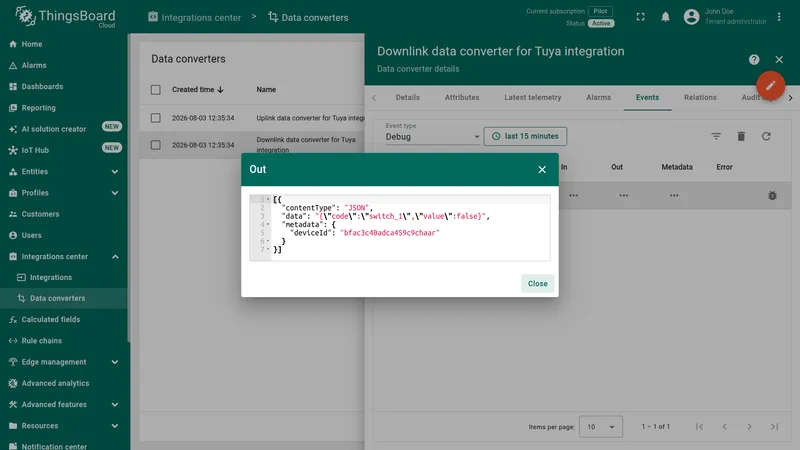This screenshot has width=800, height=450.
Task: Open help for data converter details
Action: [x=754, y=60]
